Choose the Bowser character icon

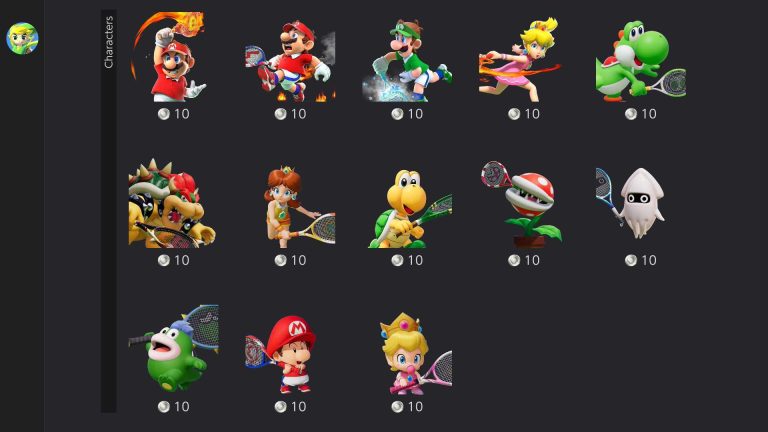pos(173,203)
